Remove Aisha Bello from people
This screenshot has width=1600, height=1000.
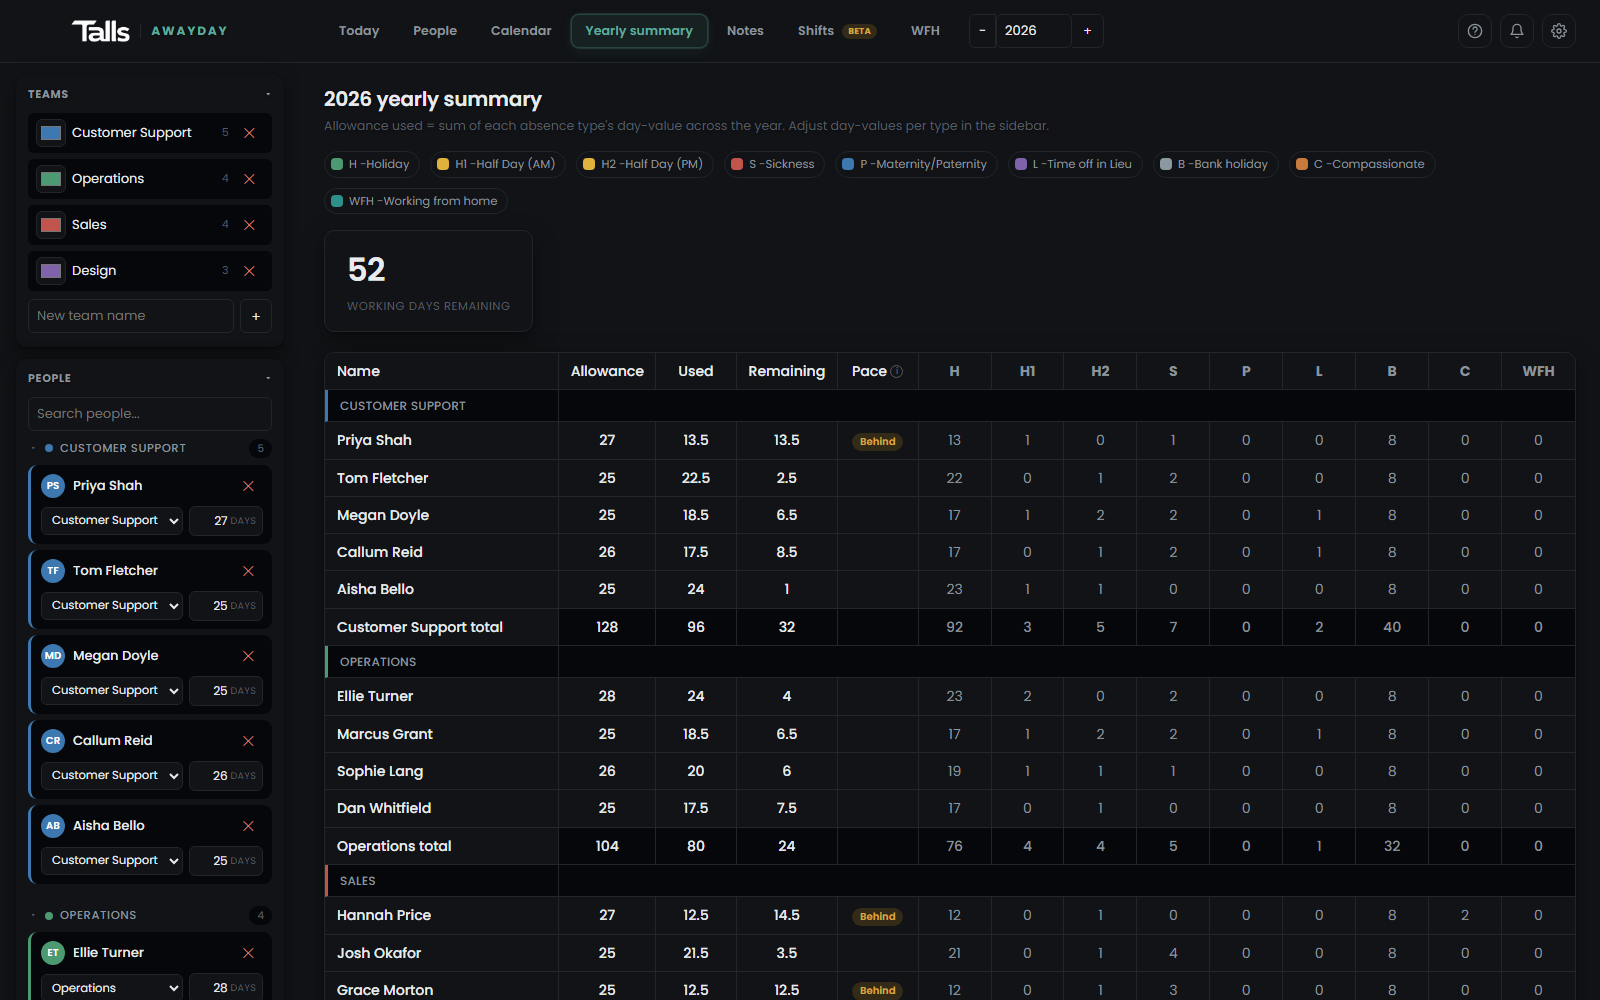pyautogui.click(x=249, y=826)
